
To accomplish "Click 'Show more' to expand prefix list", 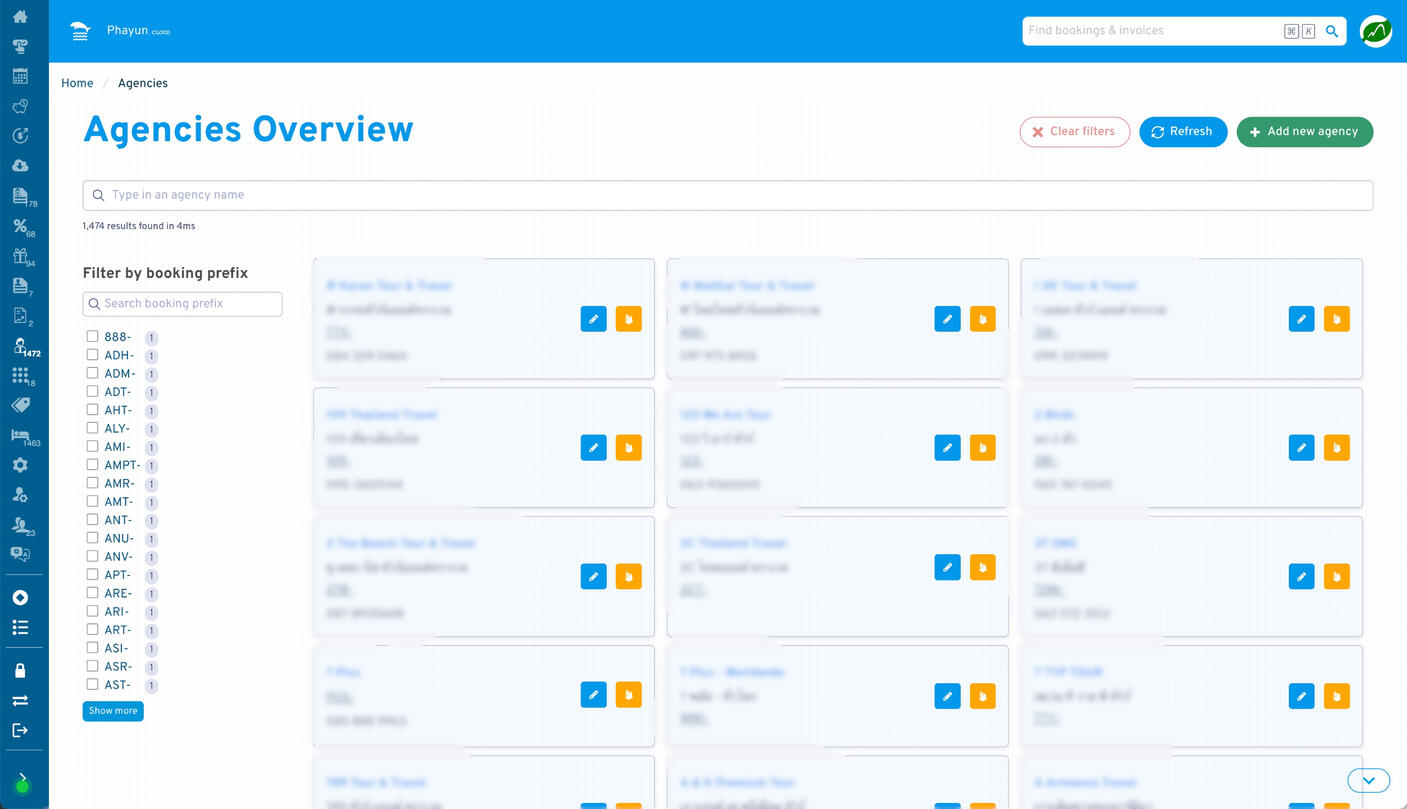I will pos(112,711).
